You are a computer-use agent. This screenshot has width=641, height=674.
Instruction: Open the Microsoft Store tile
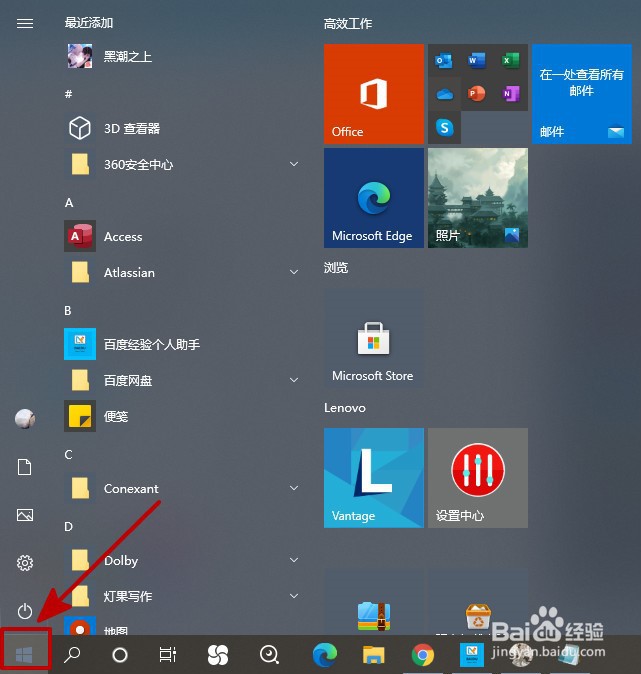(x=374, y=338)
